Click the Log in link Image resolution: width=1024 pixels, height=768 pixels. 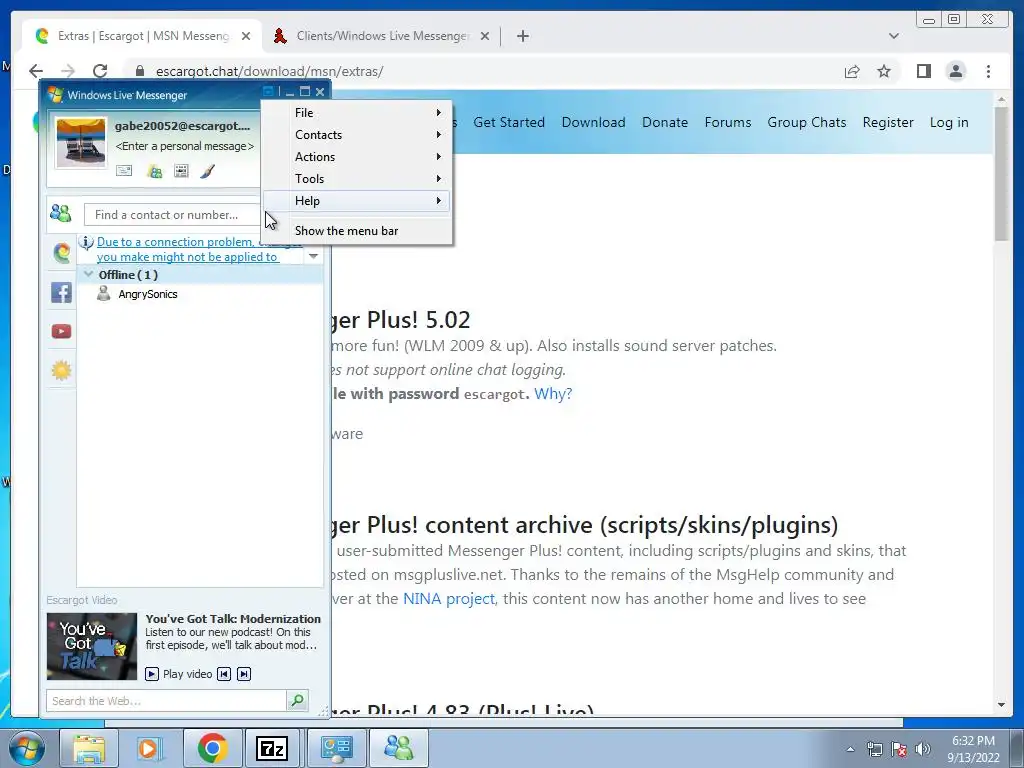[949, 122]
